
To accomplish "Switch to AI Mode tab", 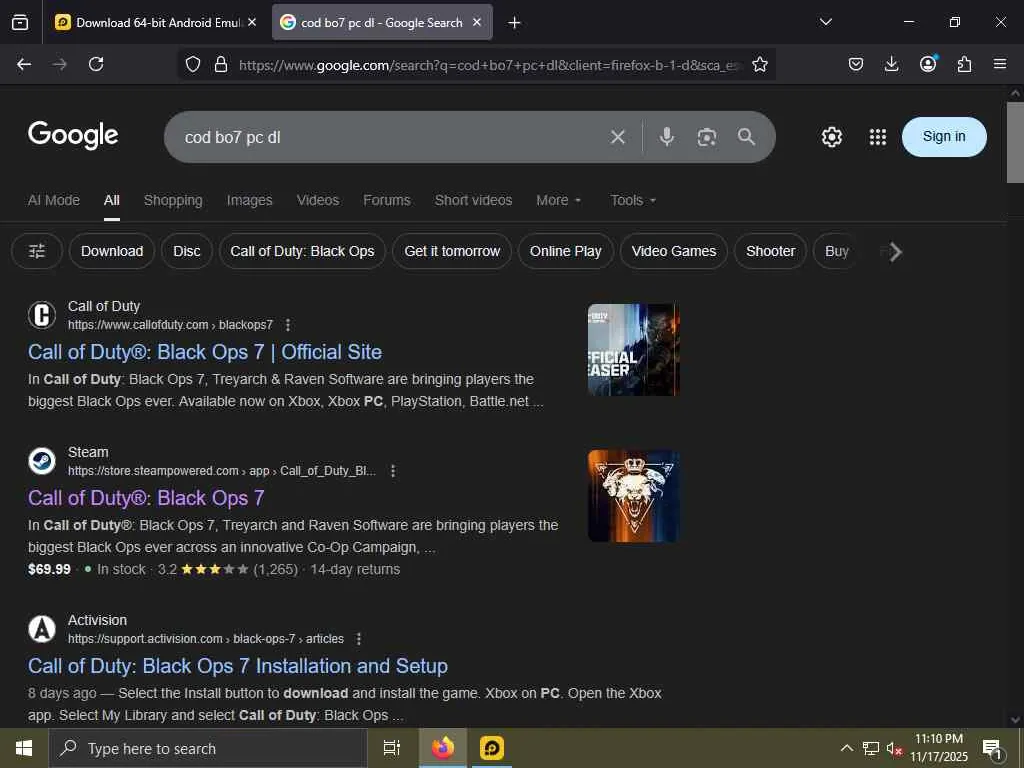I will pyautogui.click(x=54, y=200).
